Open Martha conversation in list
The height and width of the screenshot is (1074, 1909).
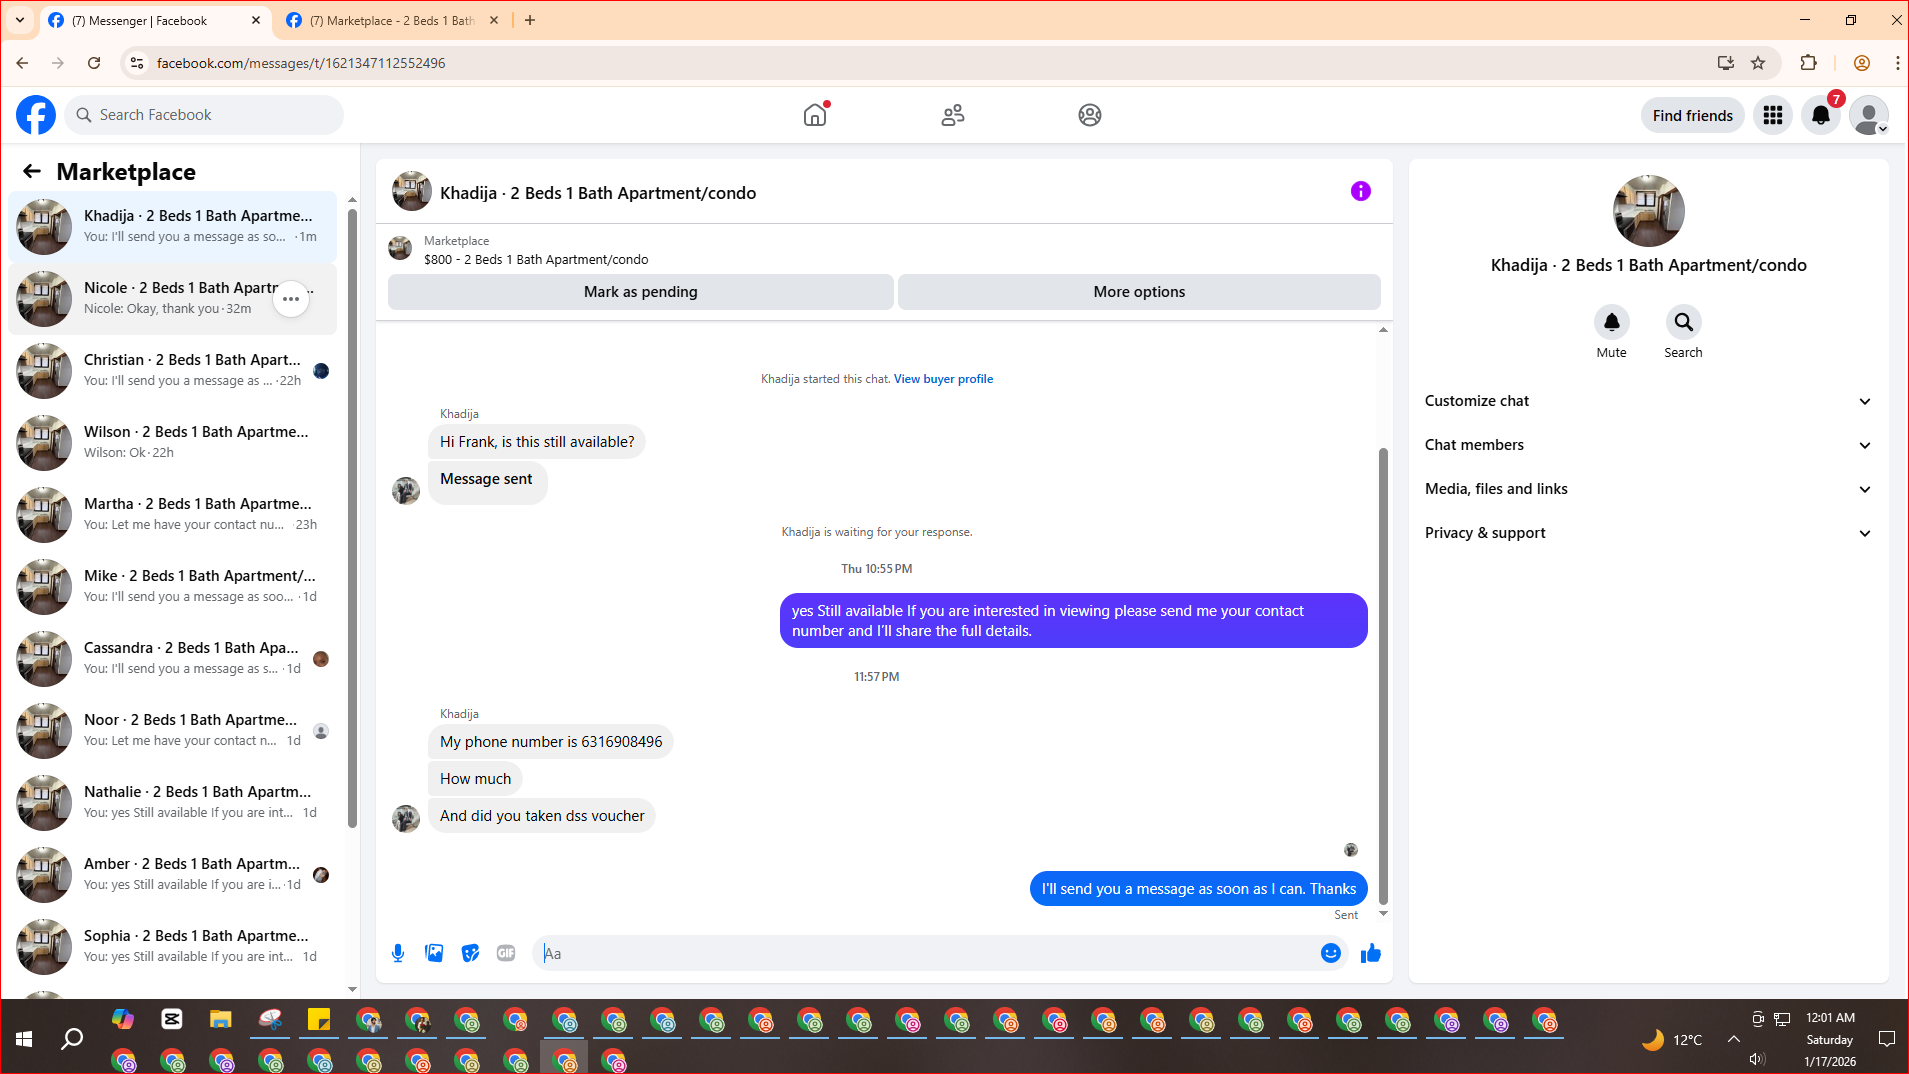172,515
